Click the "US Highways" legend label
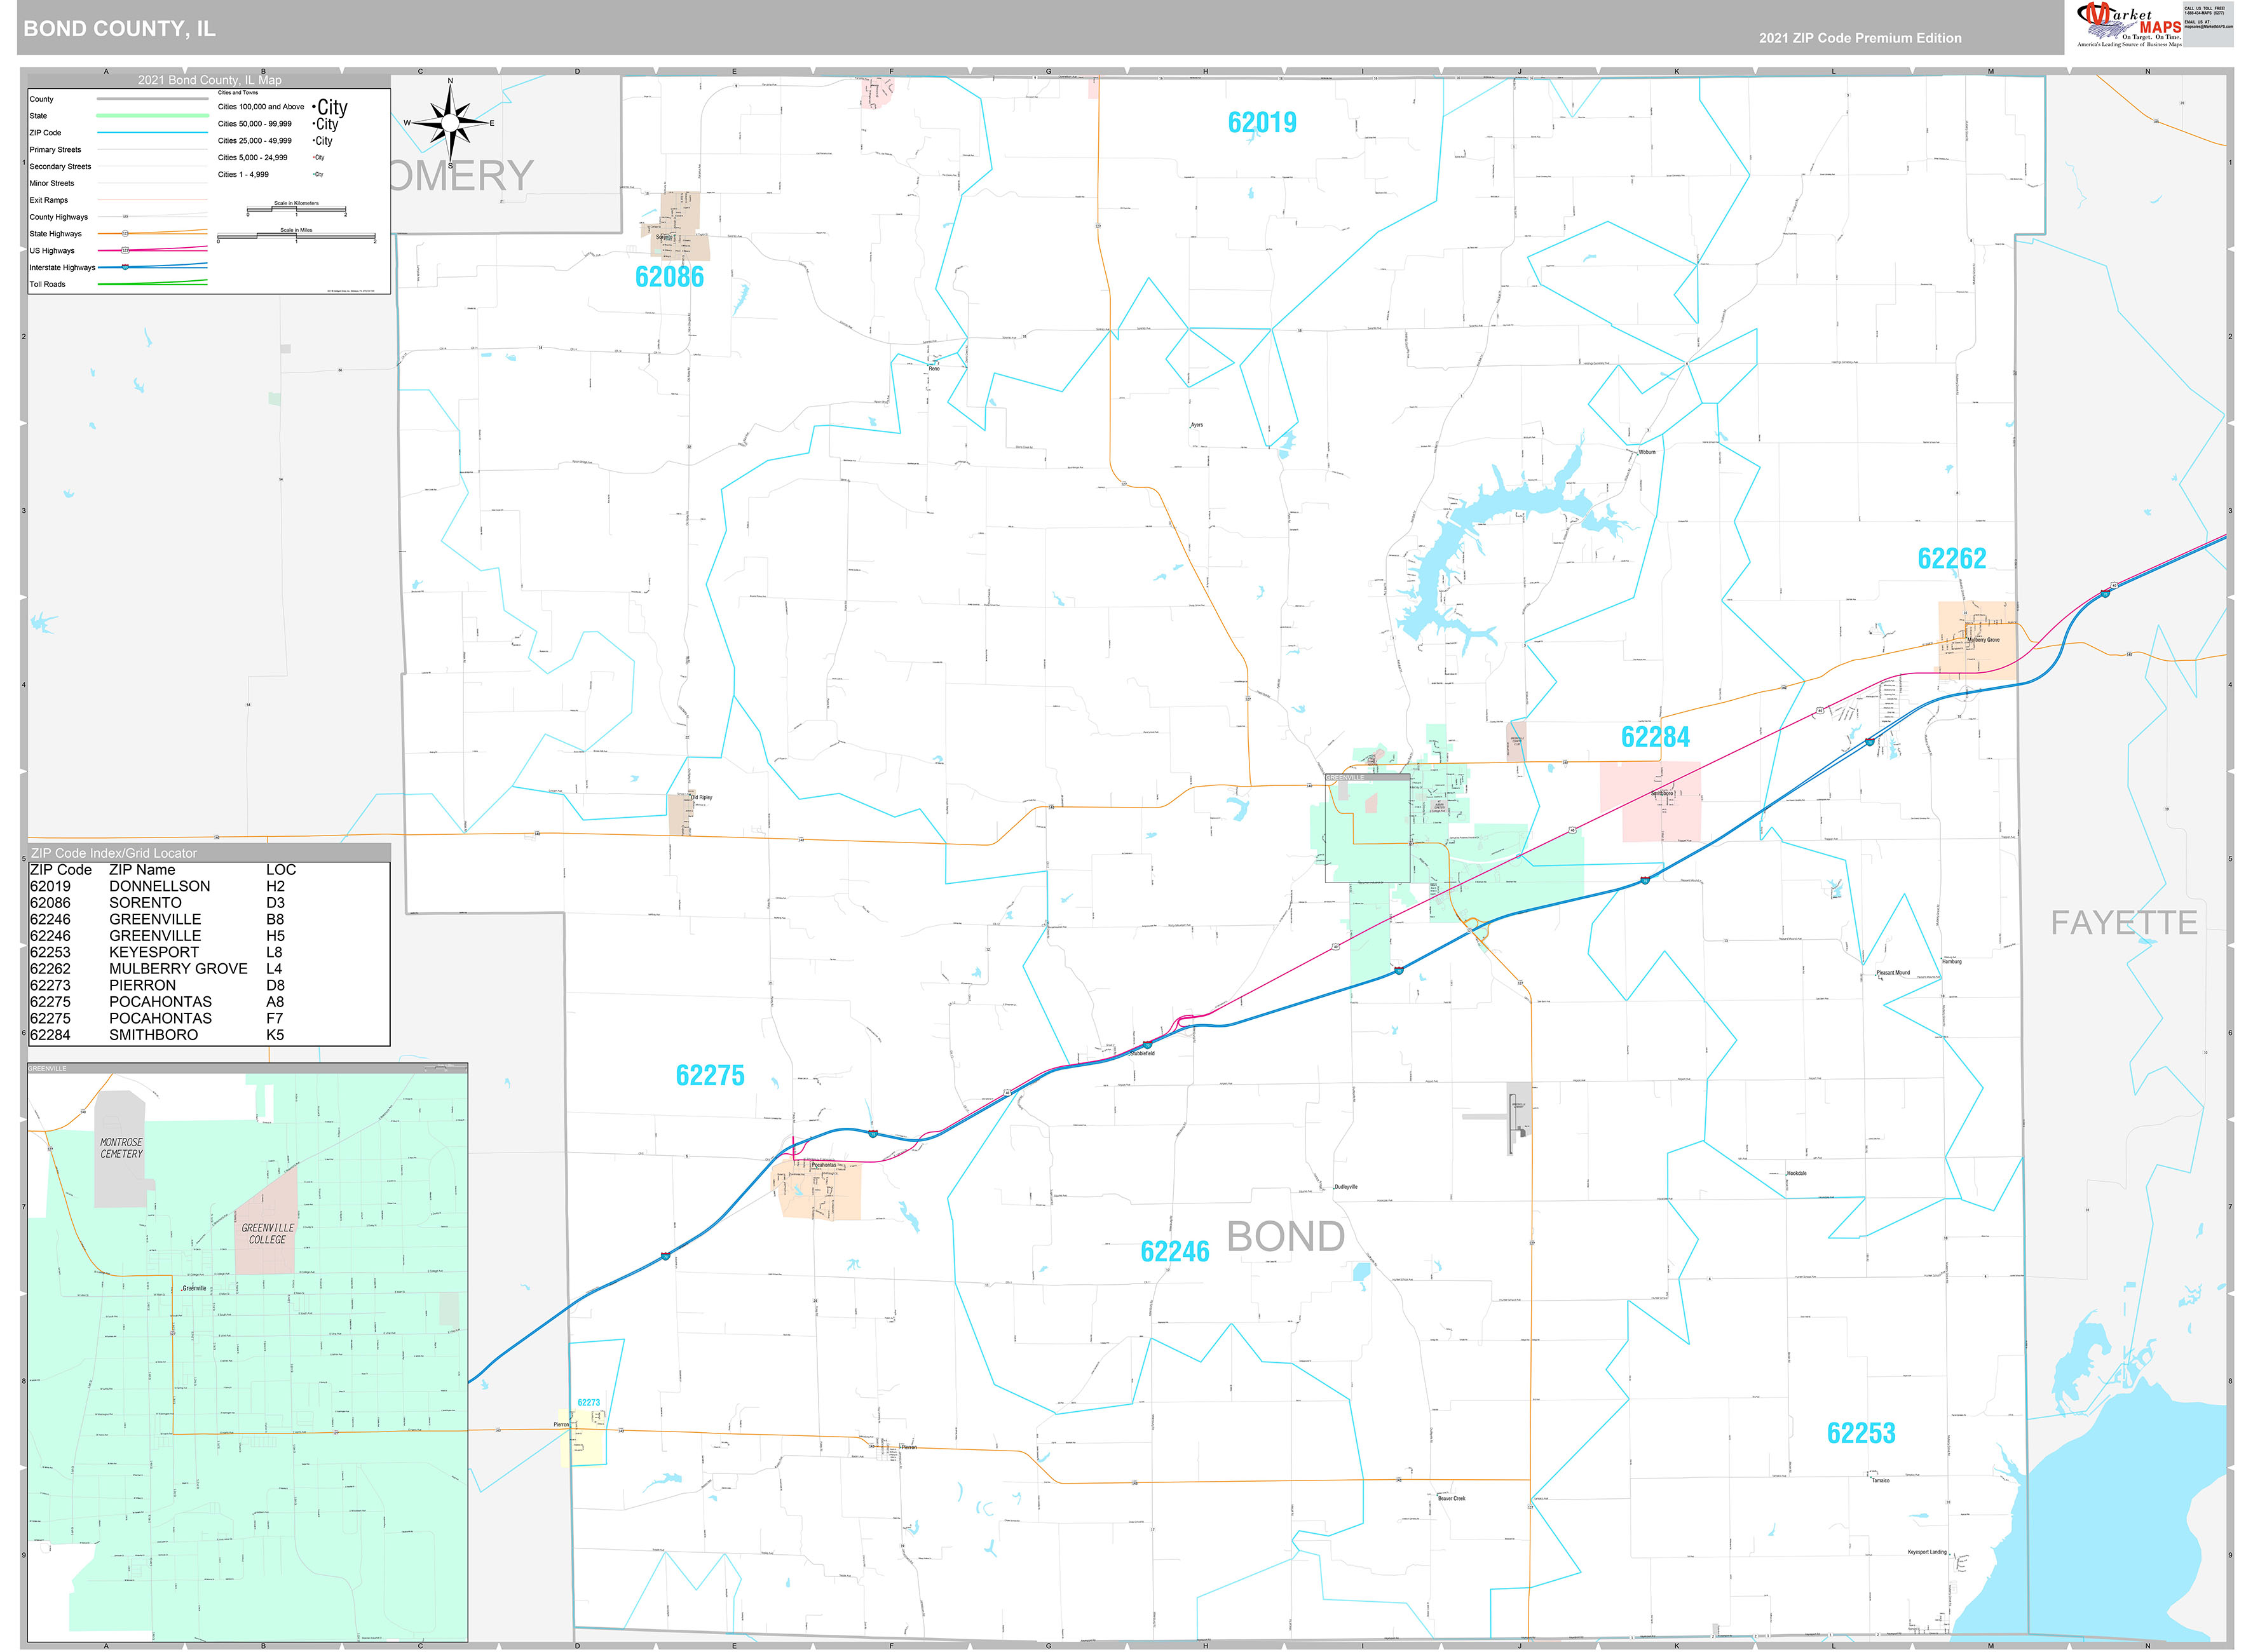The image size is (2253, 1652). (52, 251)
